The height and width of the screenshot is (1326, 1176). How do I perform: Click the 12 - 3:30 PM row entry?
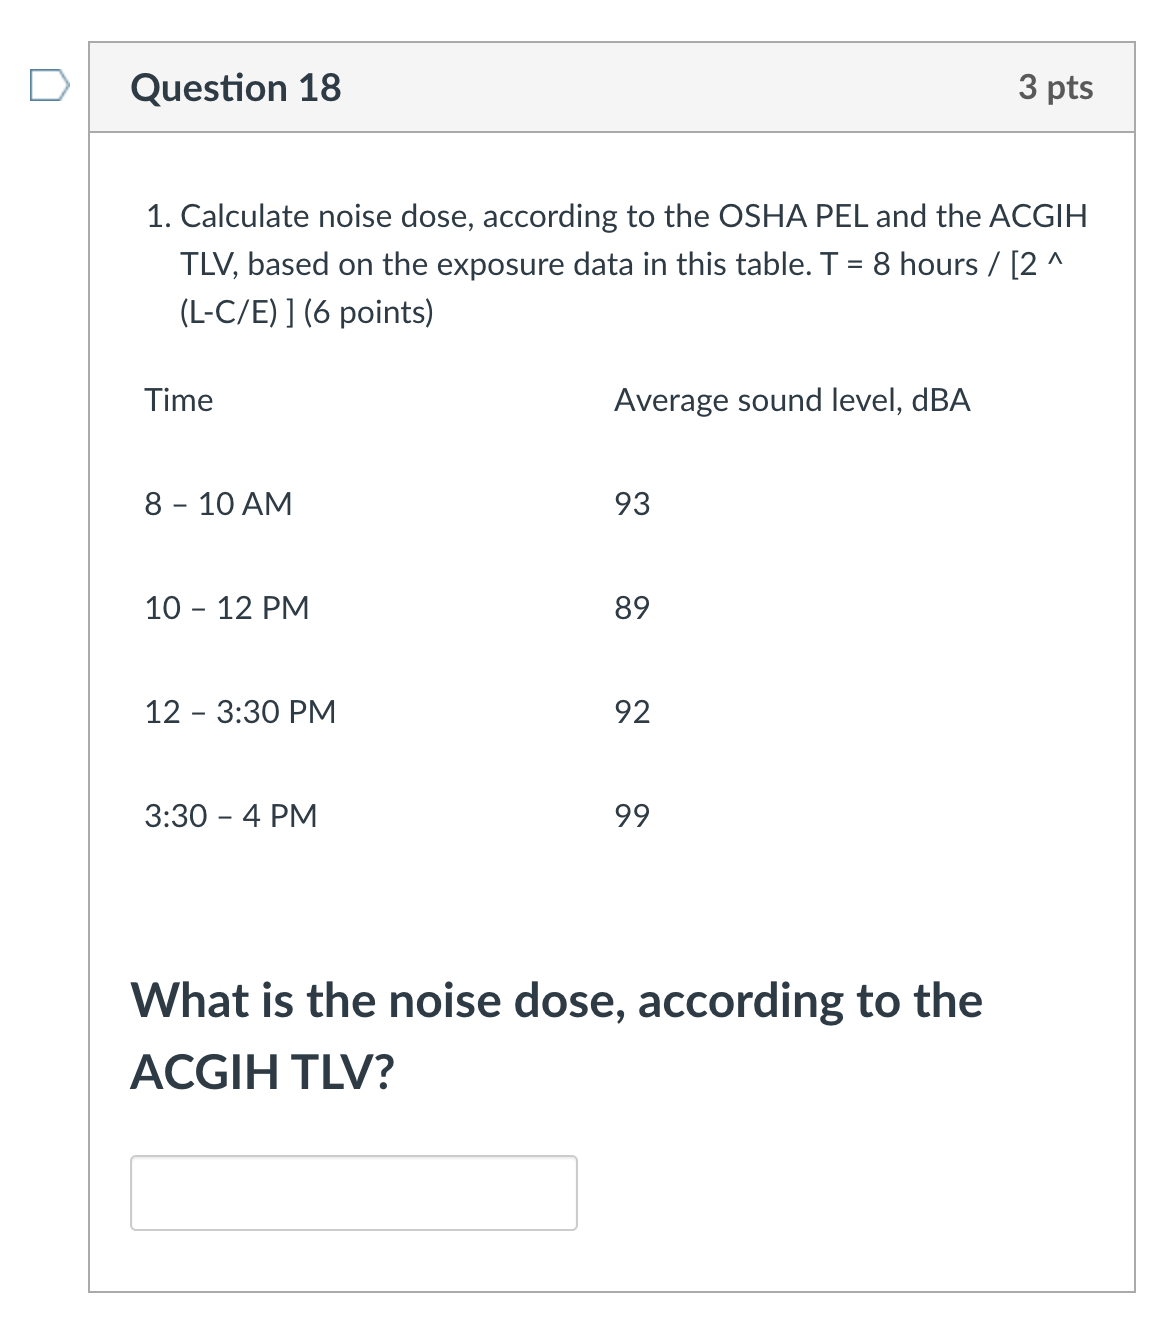click(240, 712)
